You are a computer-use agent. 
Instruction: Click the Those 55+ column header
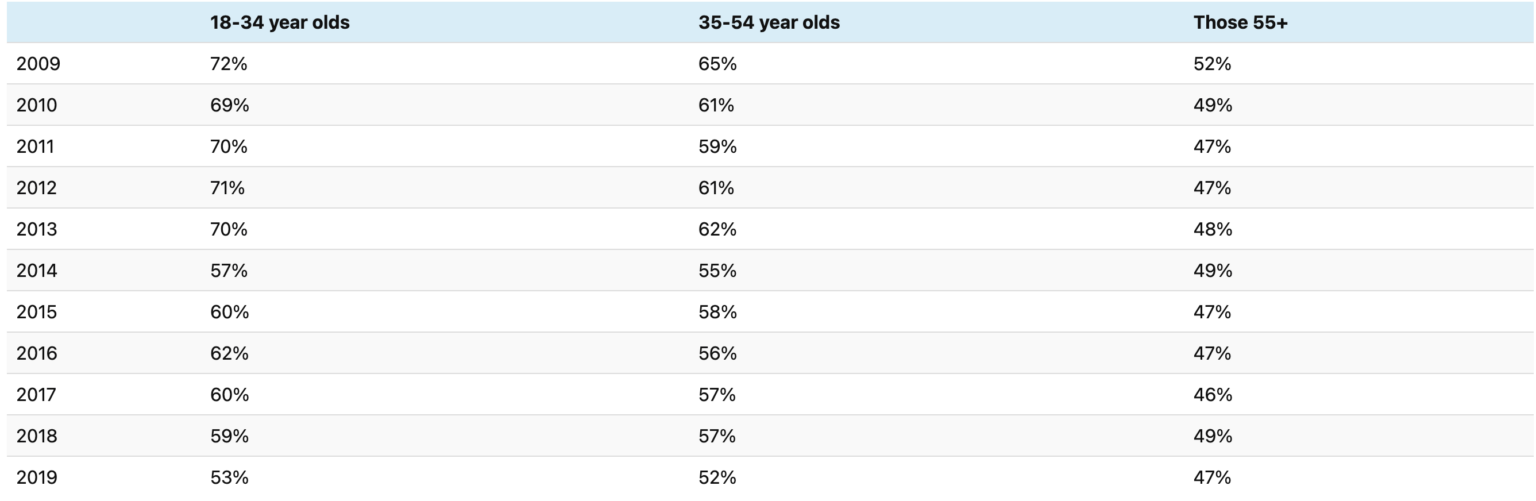(x=1240, y=22)
